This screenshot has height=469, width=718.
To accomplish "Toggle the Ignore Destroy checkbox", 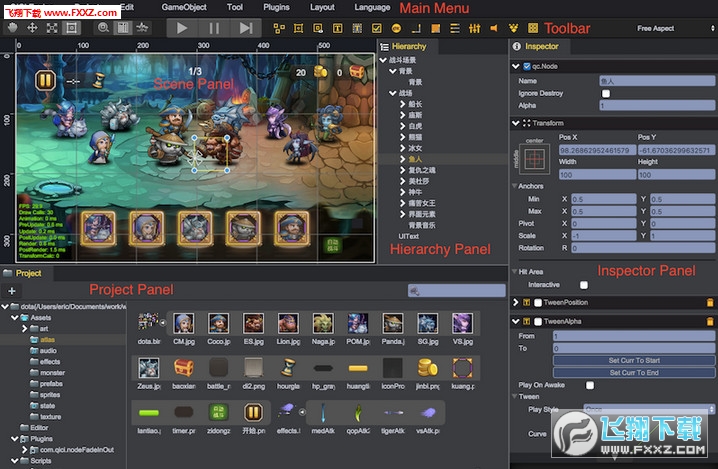I will [606, 93].
